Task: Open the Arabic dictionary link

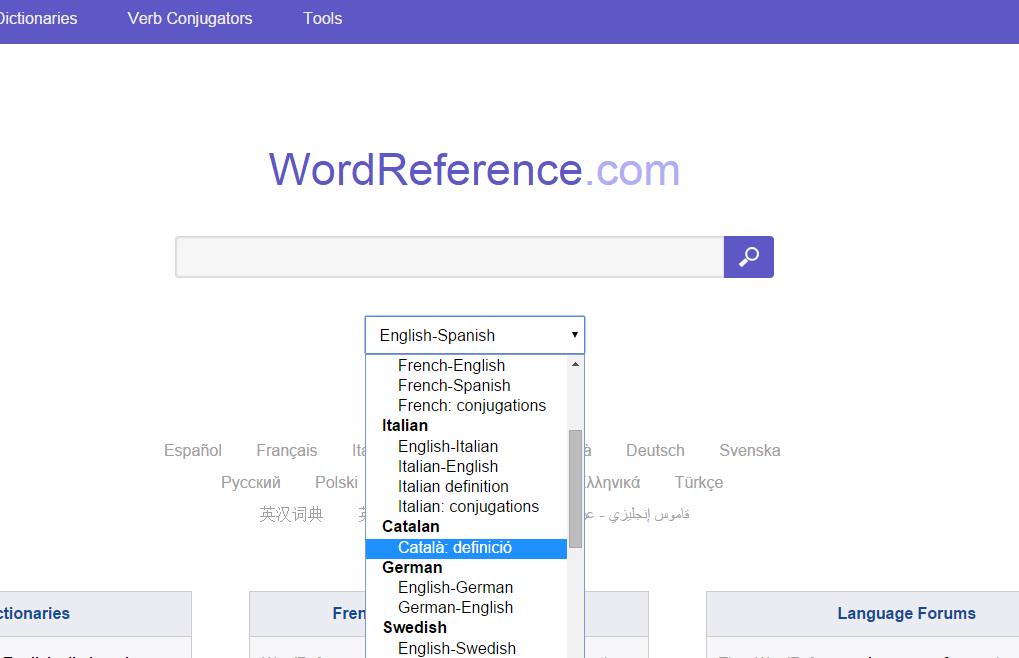Action: pos(637,514)
